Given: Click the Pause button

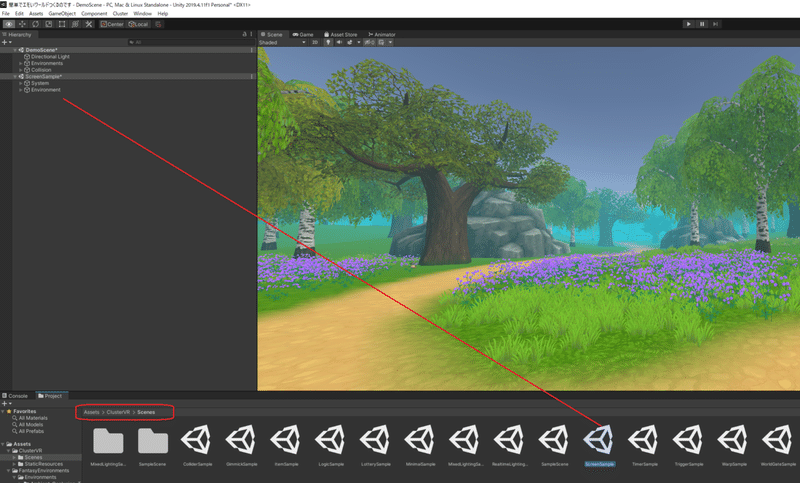Looking at the screenshot, I should pyautogui.click(x=702, y=24).
